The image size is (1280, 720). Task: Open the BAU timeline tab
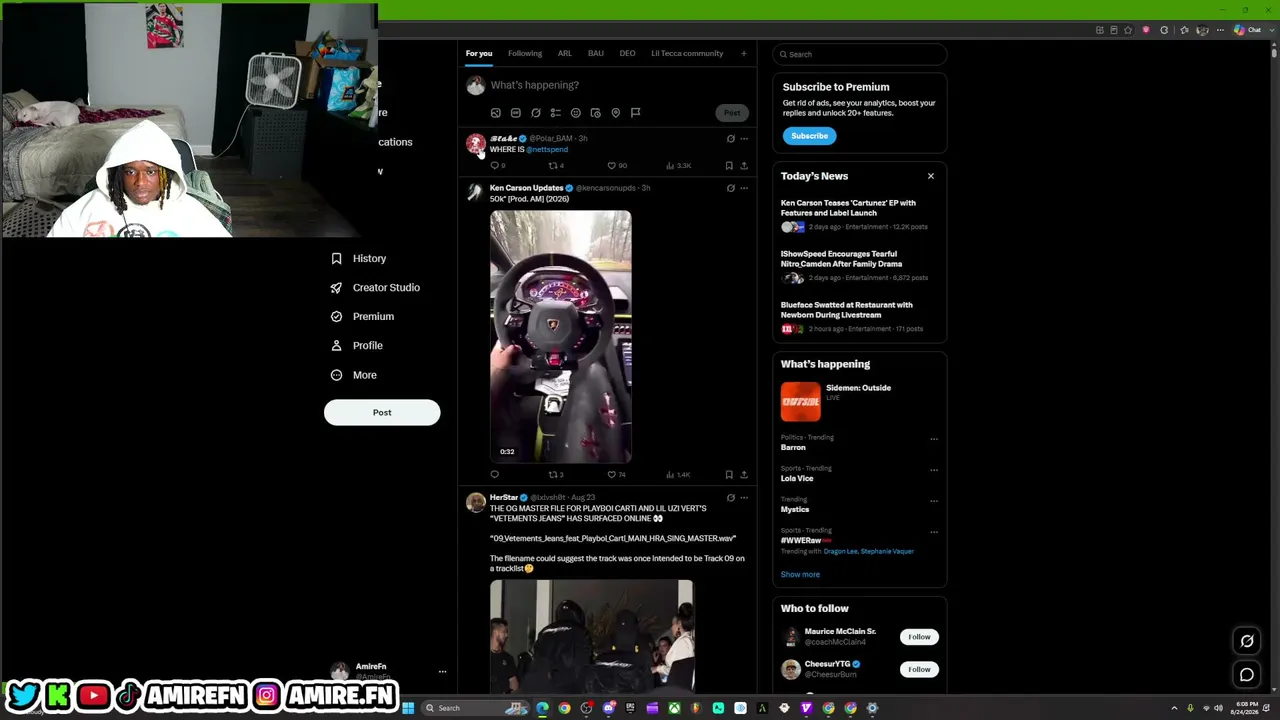point(596,54)
